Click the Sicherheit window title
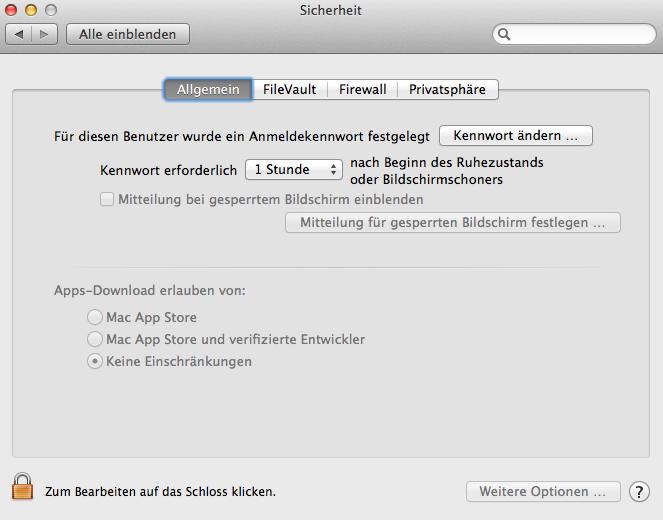This screenshot has width=663, height=520. [331, 10]
